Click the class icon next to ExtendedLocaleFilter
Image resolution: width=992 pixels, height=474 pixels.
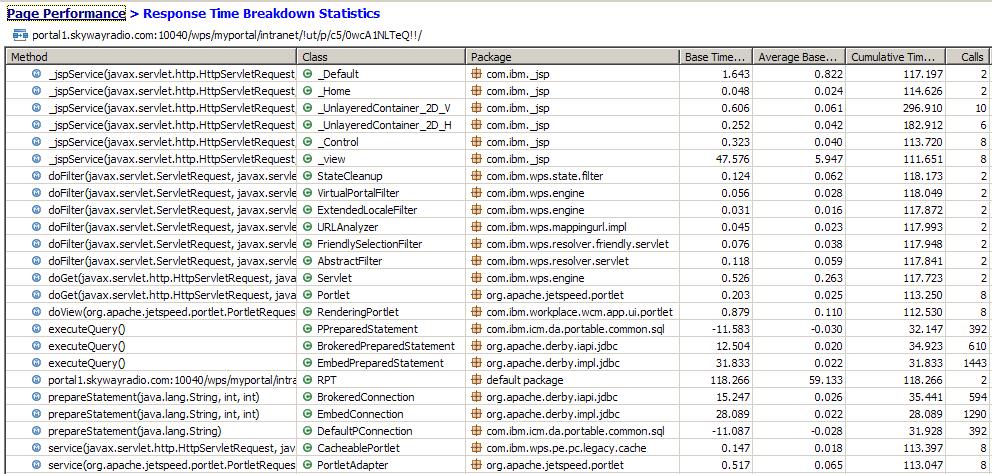tap(308, 210)
